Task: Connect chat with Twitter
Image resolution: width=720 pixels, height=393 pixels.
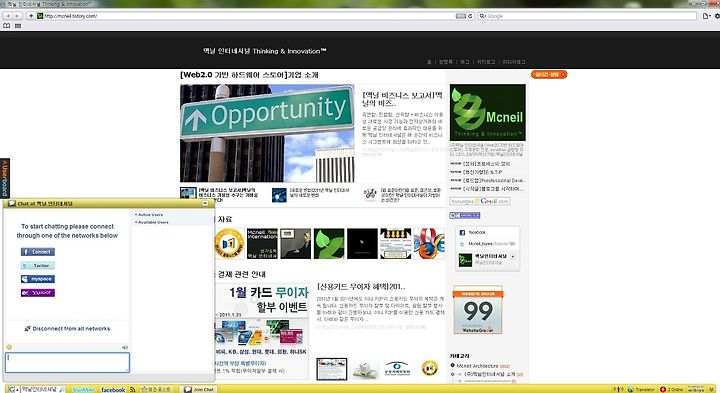Action: click(38, 265)
